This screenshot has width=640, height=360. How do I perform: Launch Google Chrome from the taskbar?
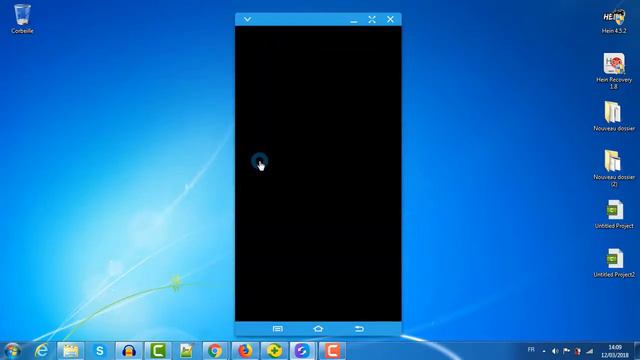(x=215, y=351)
